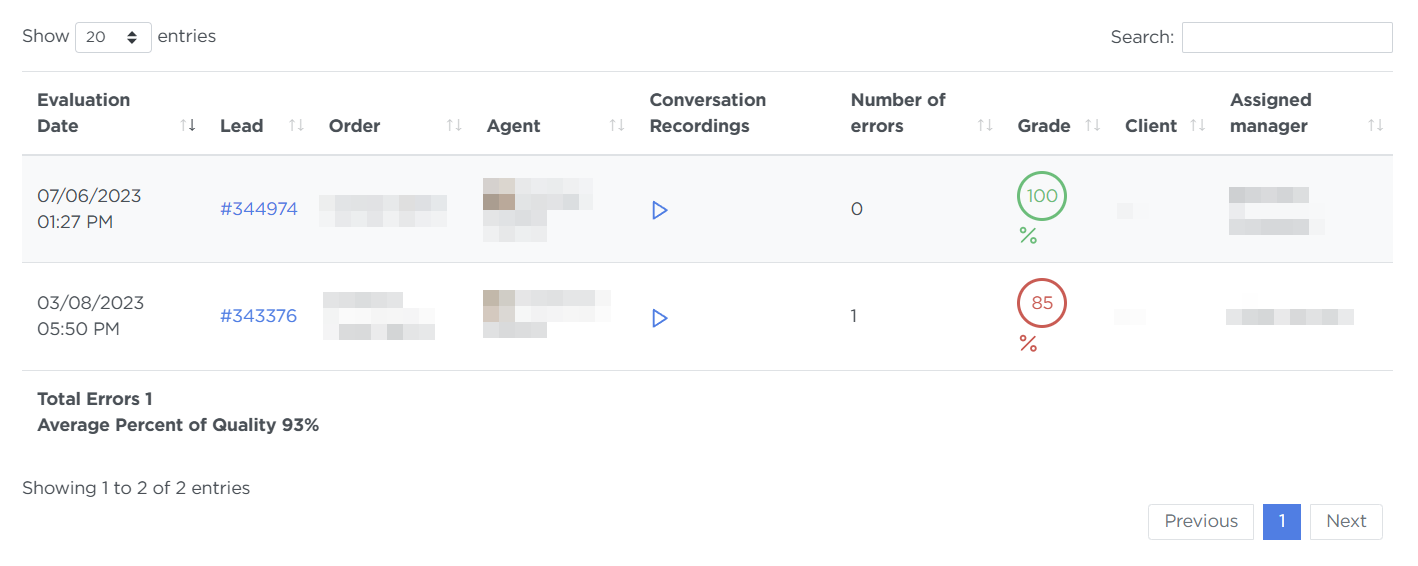Image resolution: width=1418 pixels, height=566 pixels.
Task: Sort by Evaluation Date column arrows
Action: click(x=188, y=125)
